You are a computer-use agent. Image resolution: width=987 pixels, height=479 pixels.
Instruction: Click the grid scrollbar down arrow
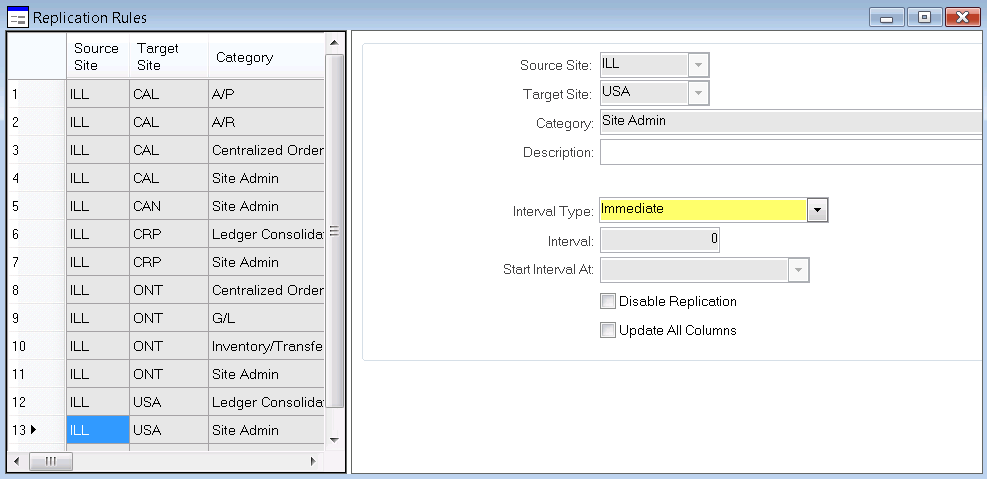click(x=335, y=438)
